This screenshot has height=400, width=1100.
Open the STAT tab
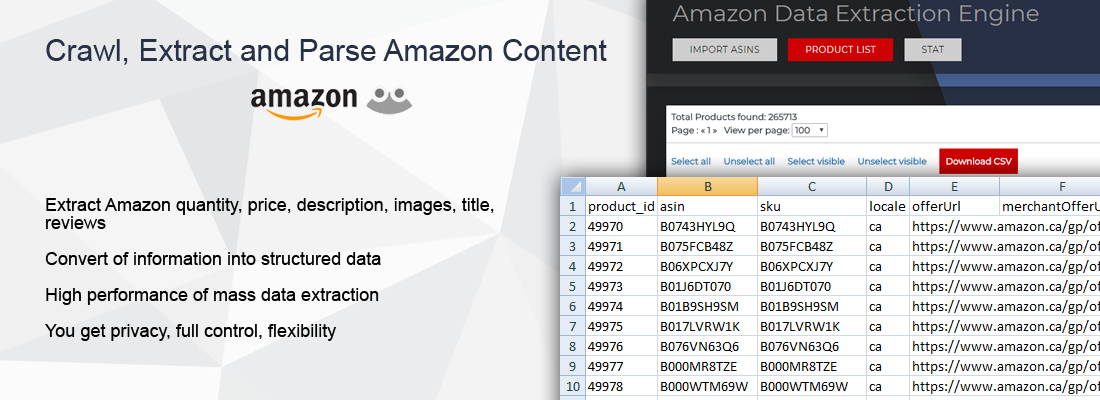pyautogui.click(x=932, y=50)
